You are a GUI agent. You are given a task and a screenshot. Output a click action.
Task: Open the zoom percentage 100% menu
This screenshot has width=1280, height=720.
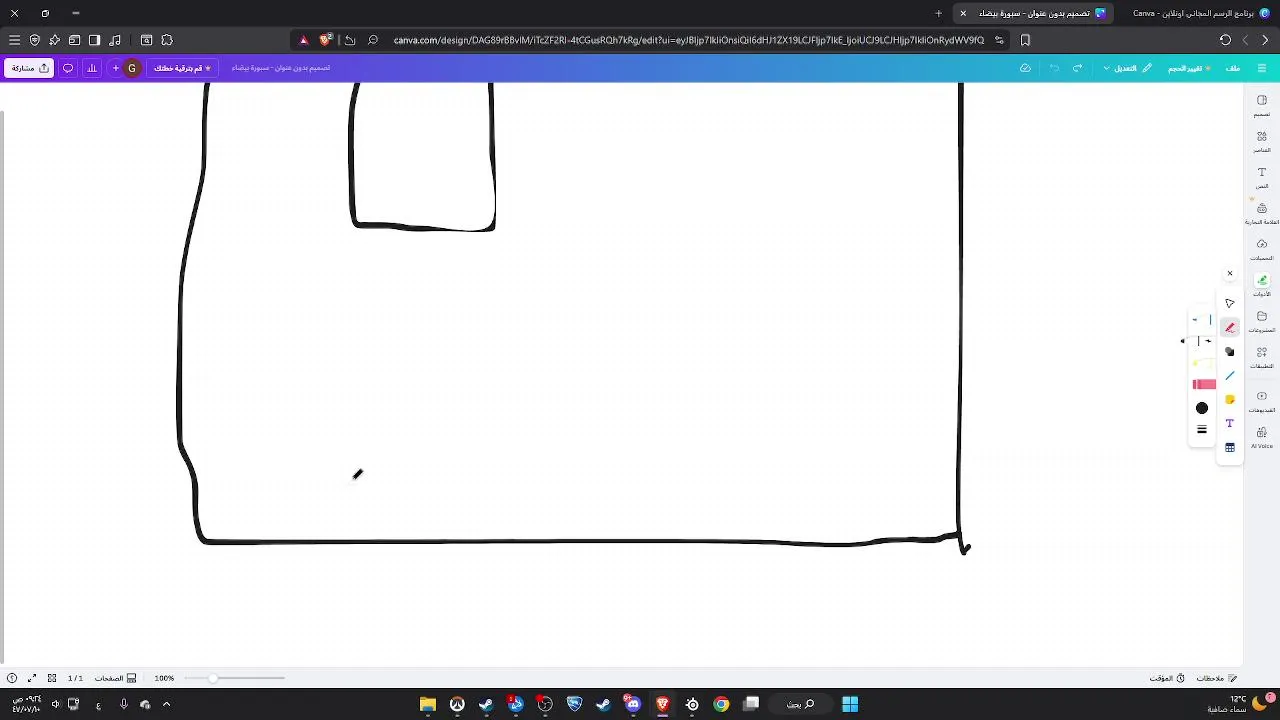[164, 678]
